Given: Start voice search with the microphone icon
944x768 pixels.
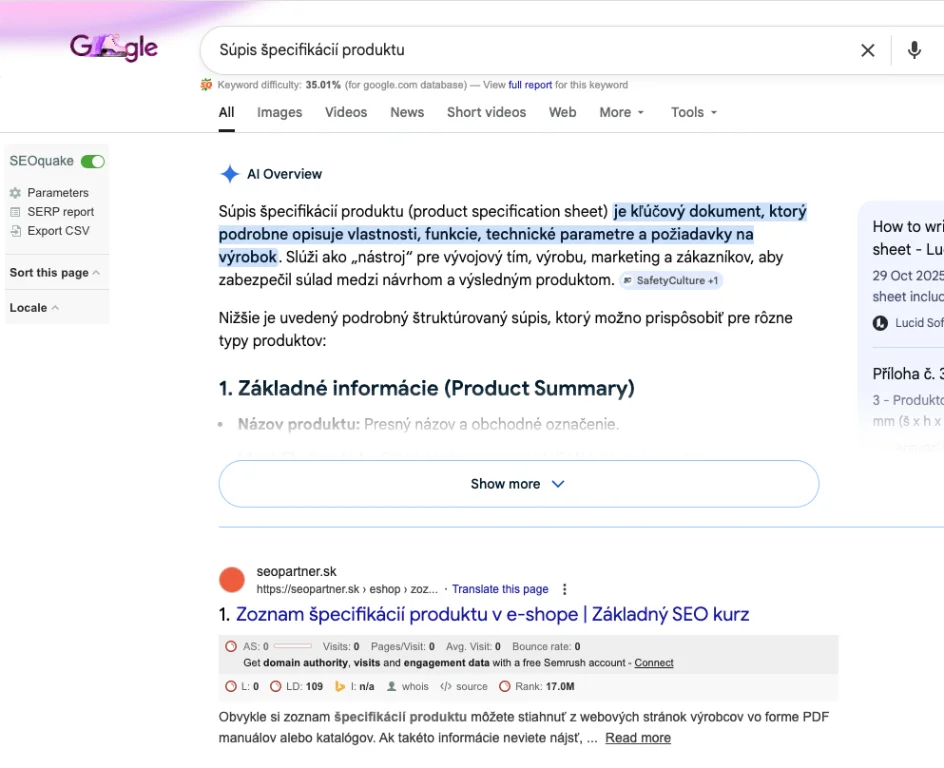Looking at the screenshot, I should [x=914, y=50].
